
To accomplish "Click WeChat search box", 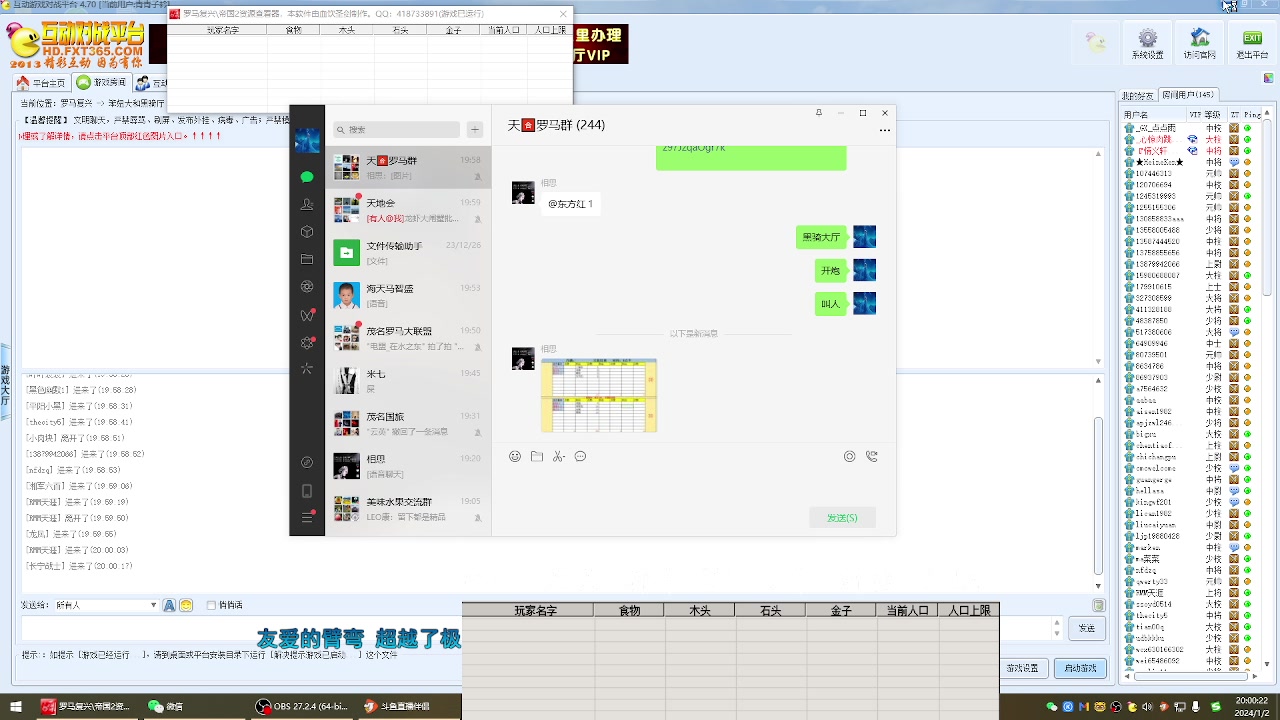I will point(397,129).
